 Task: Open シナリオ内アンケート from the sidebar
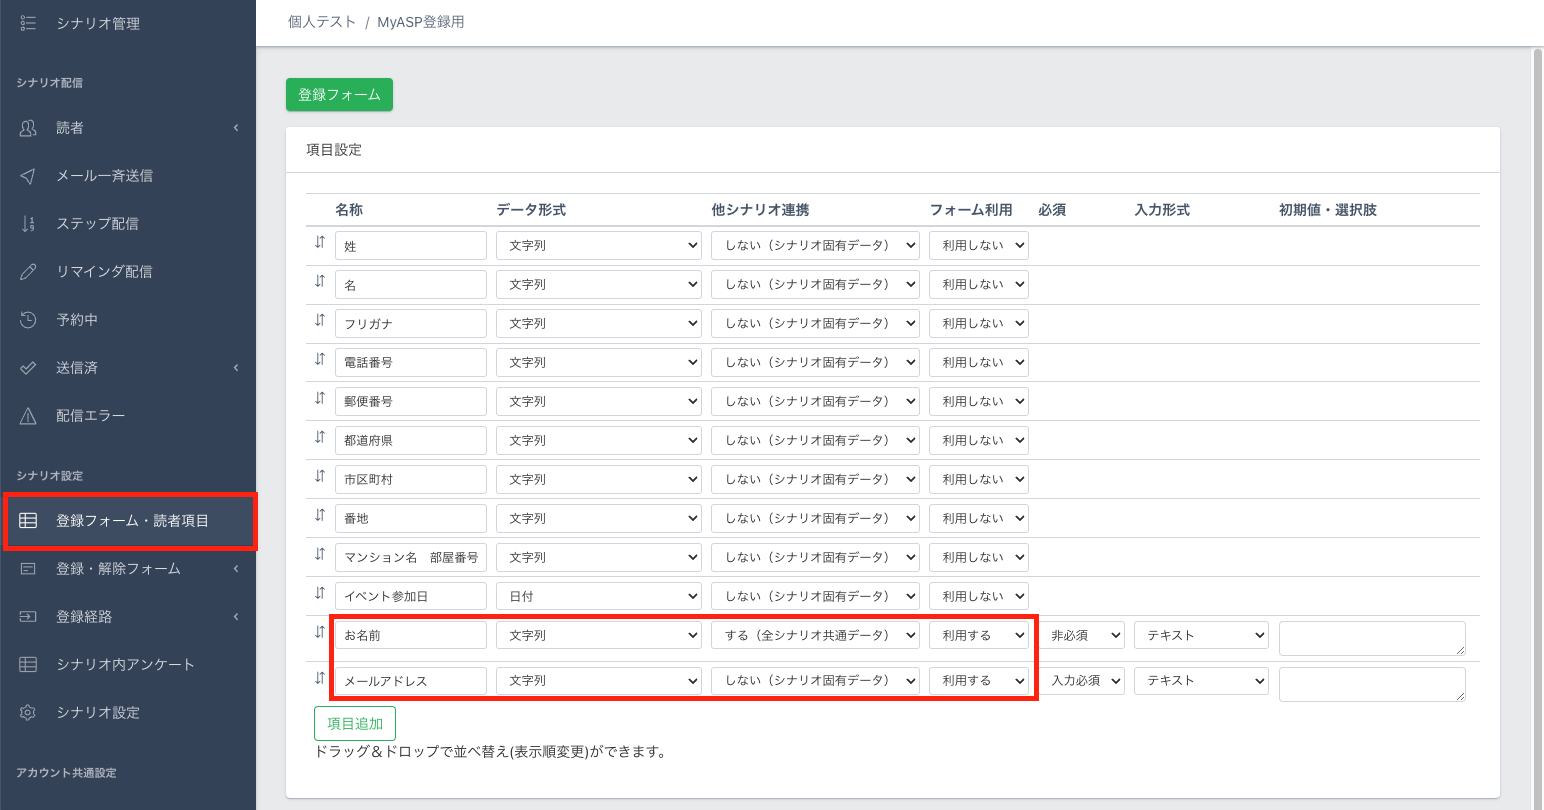tap(125, 665)
